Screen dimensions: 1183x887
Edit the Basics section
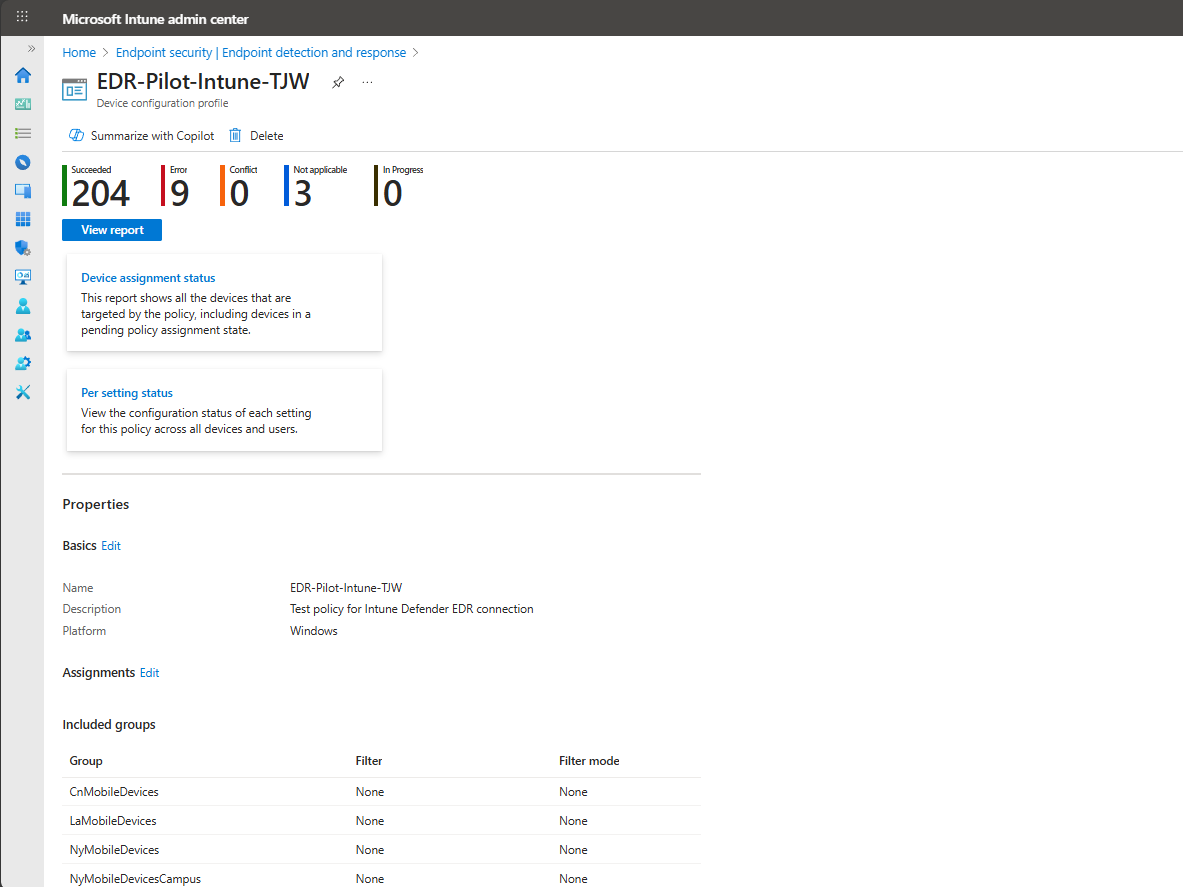(x=111, y=545)
